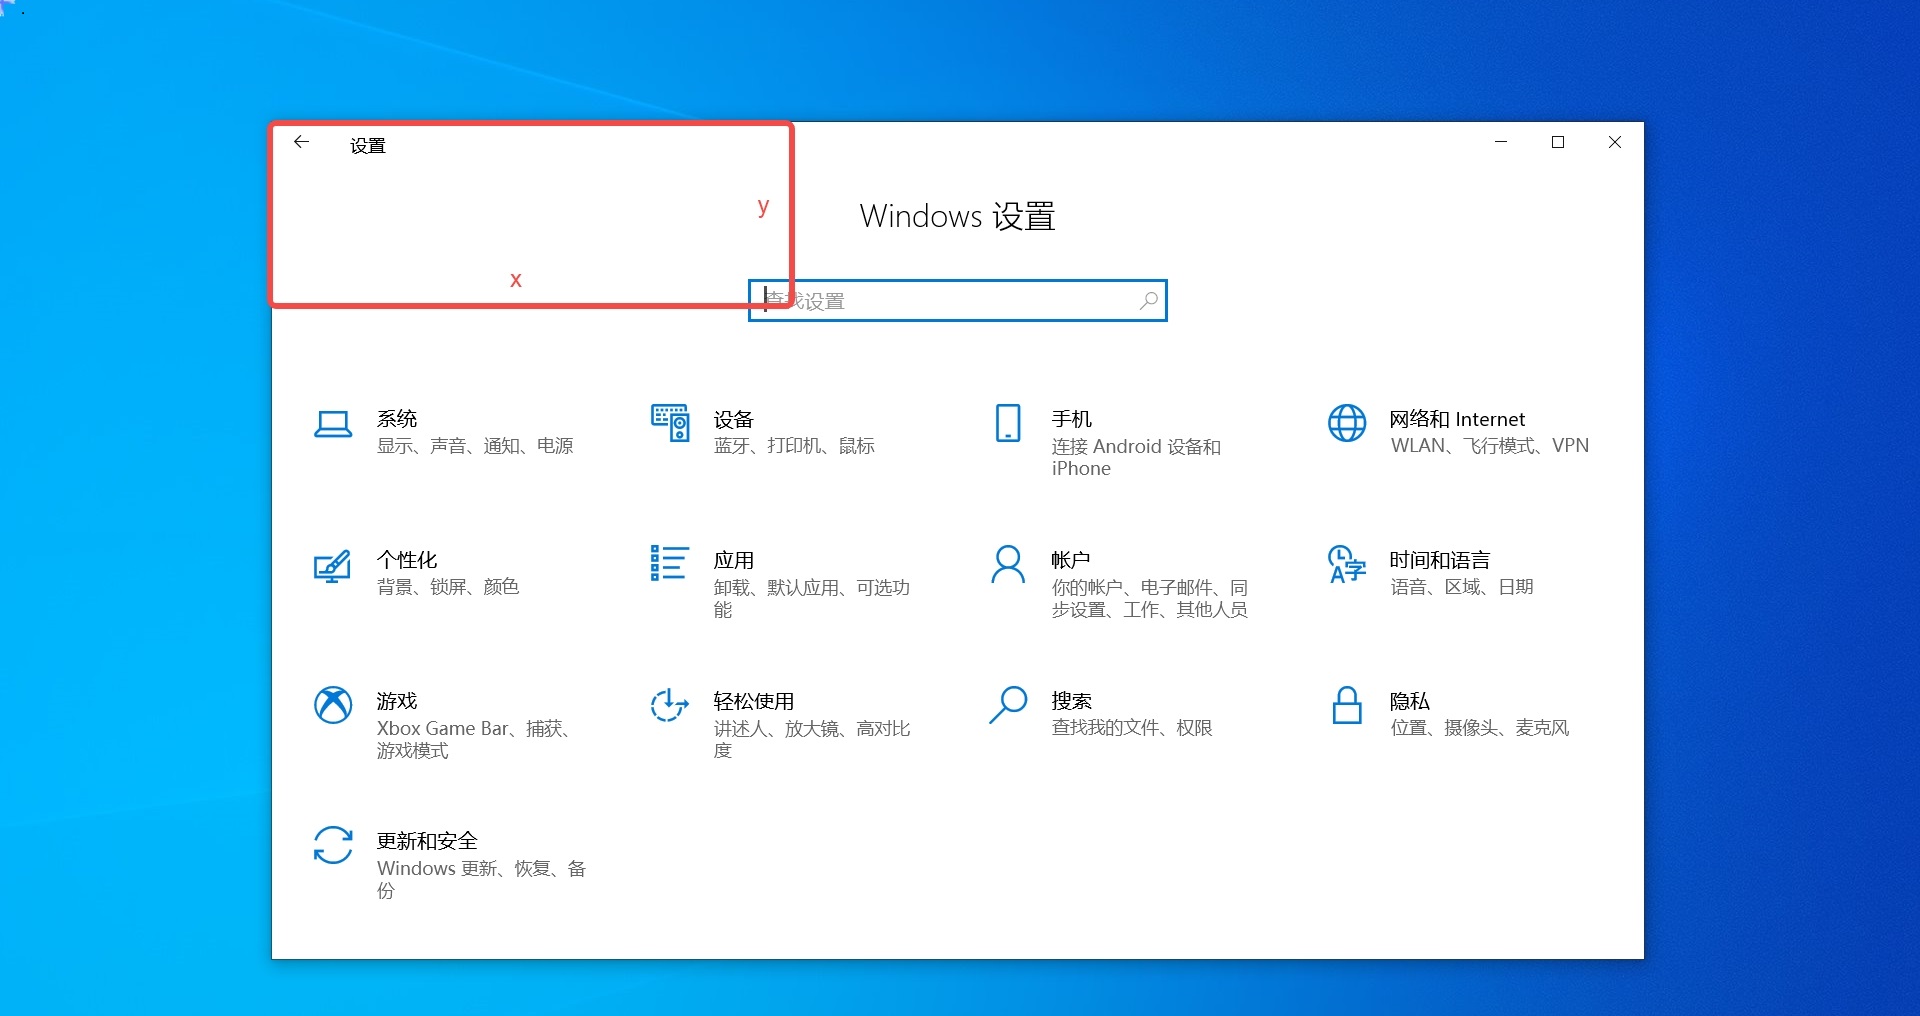Click the Search (搜索) magnifier category icon

pyautogui.click(x=1007, y=705)
